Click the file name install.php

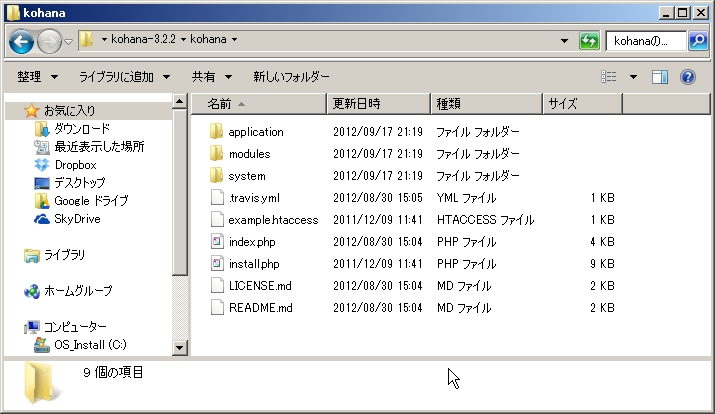coord(254,264)
